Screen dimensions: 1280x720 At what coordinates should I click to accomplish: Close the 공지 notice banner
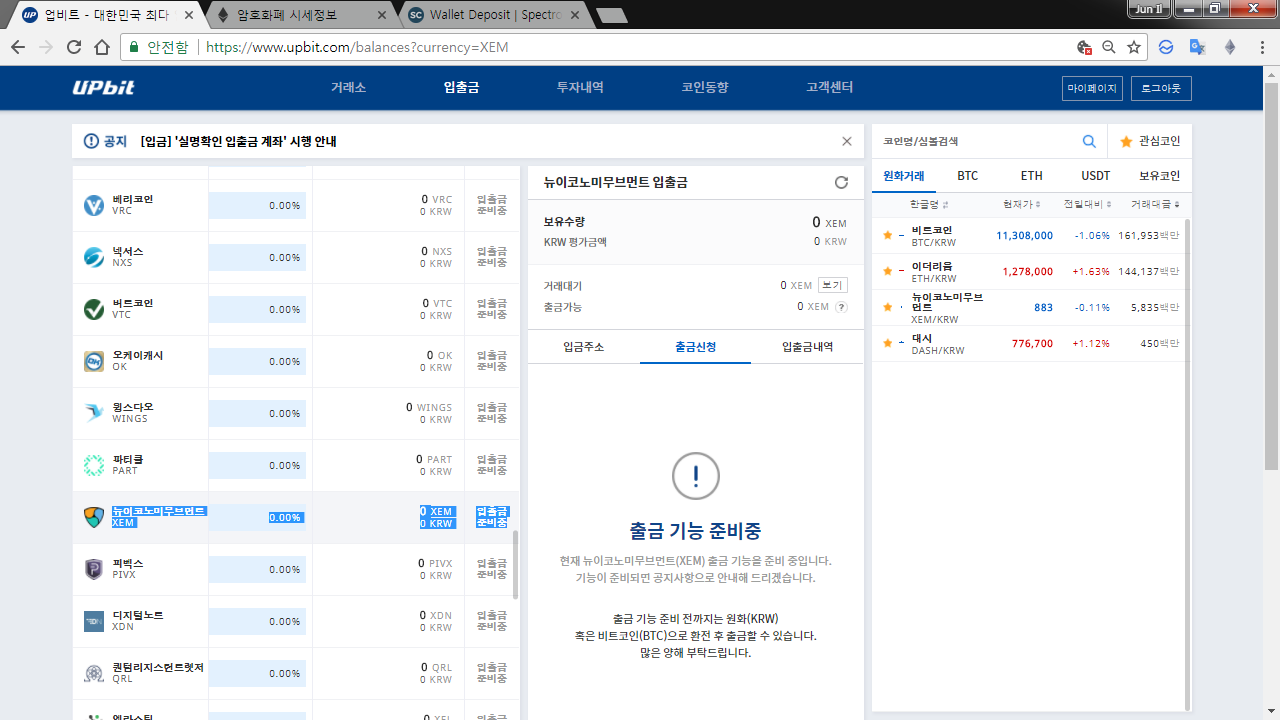click(847, 142)
